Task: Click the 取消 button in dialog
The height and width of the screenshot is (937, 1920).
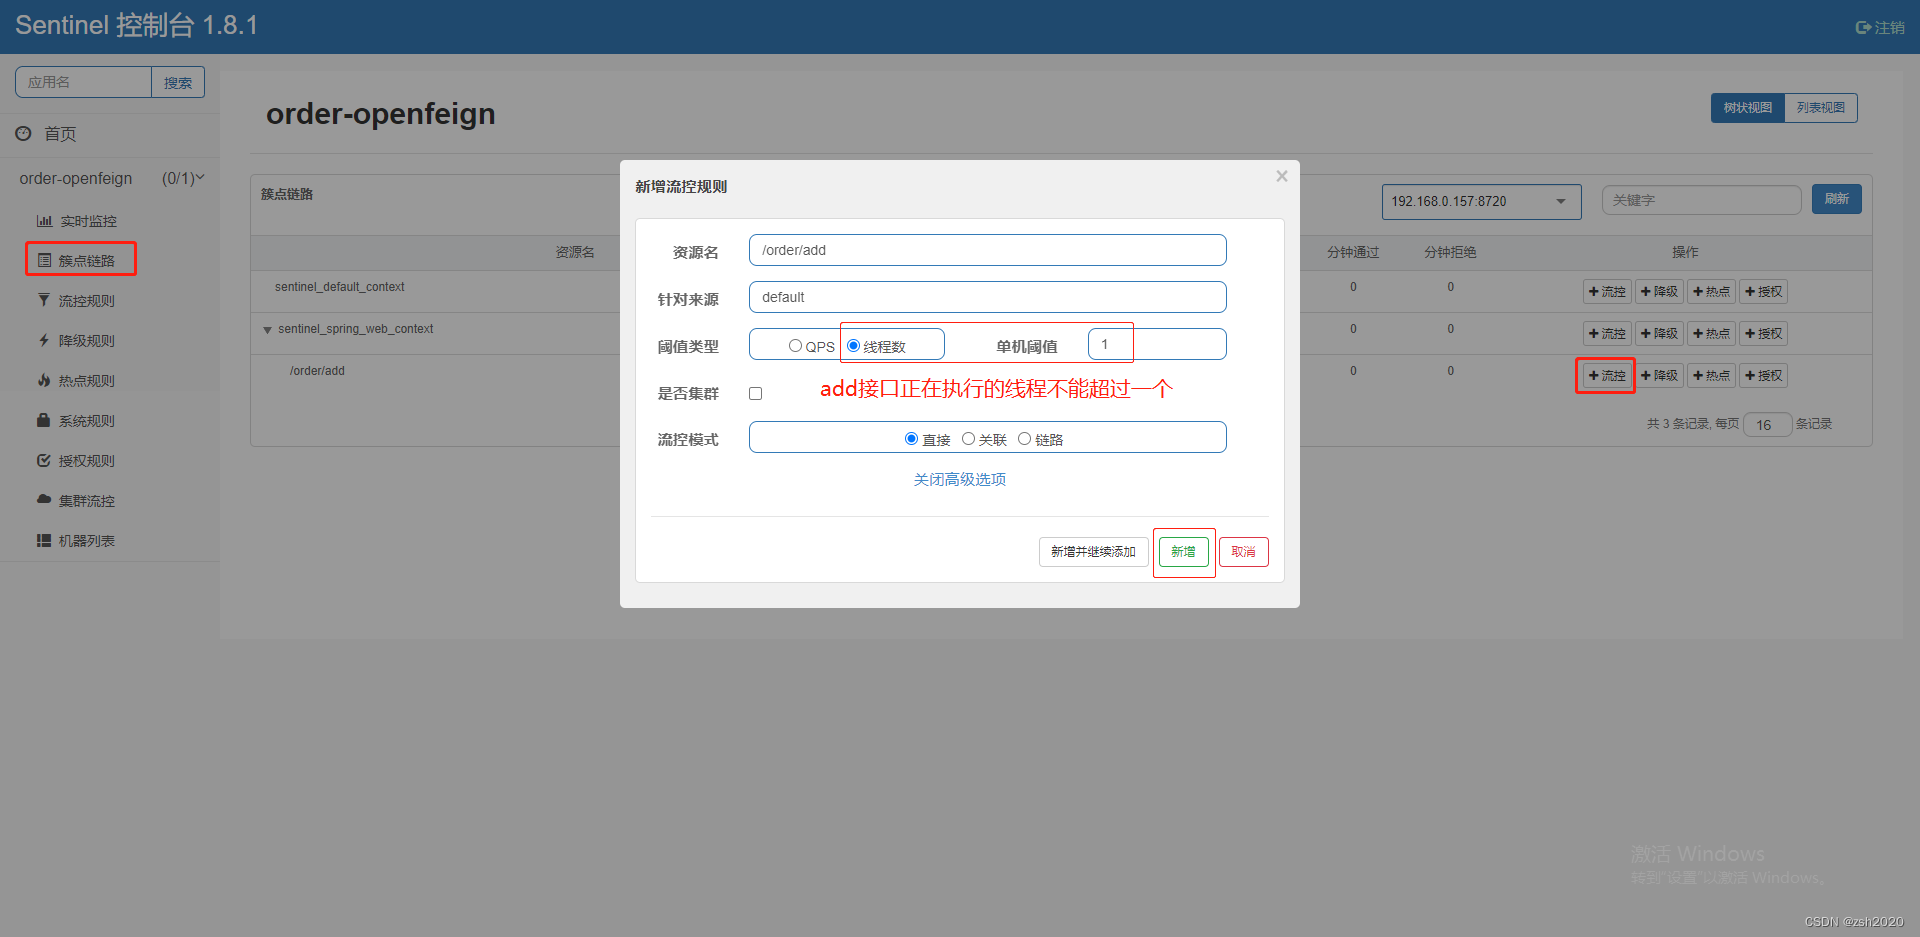Action: pyautogui.click(x=1243, y=552)
